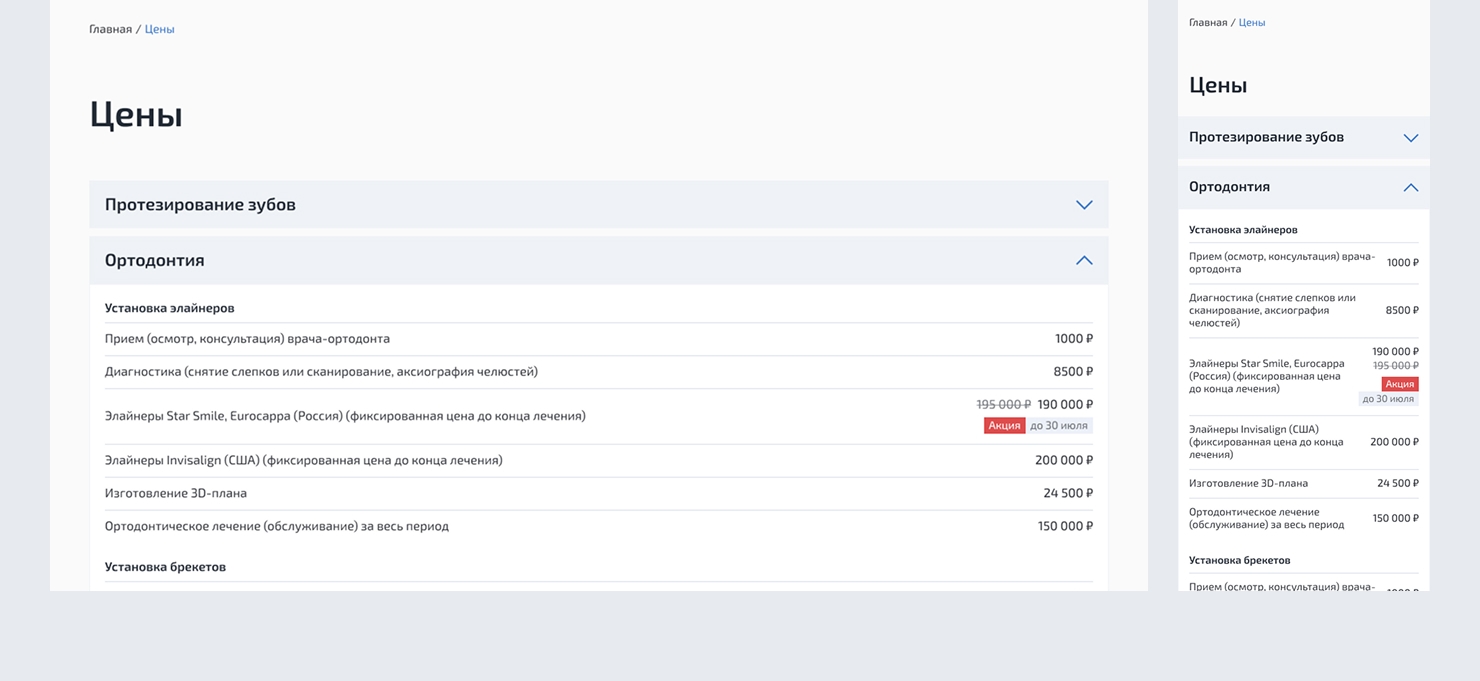This screenshot has width=1480, height=681.
Task: Click the 8500 ₽ price in desktop view
Action: [1073, 372]
